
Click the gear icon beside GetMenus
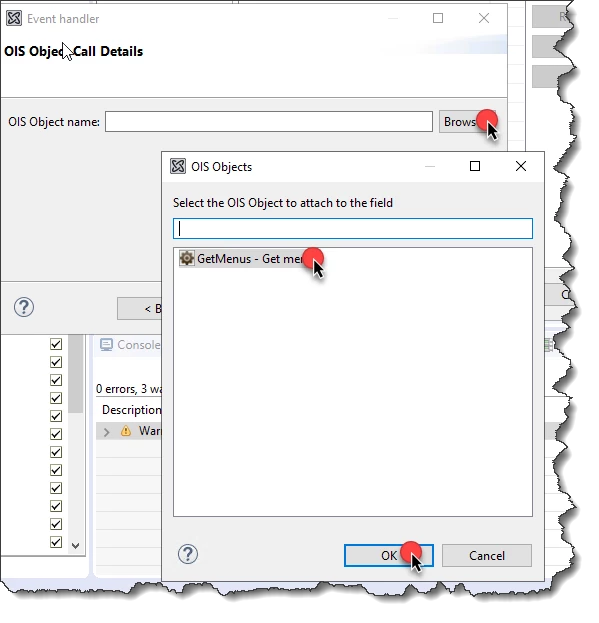point(186,258)
